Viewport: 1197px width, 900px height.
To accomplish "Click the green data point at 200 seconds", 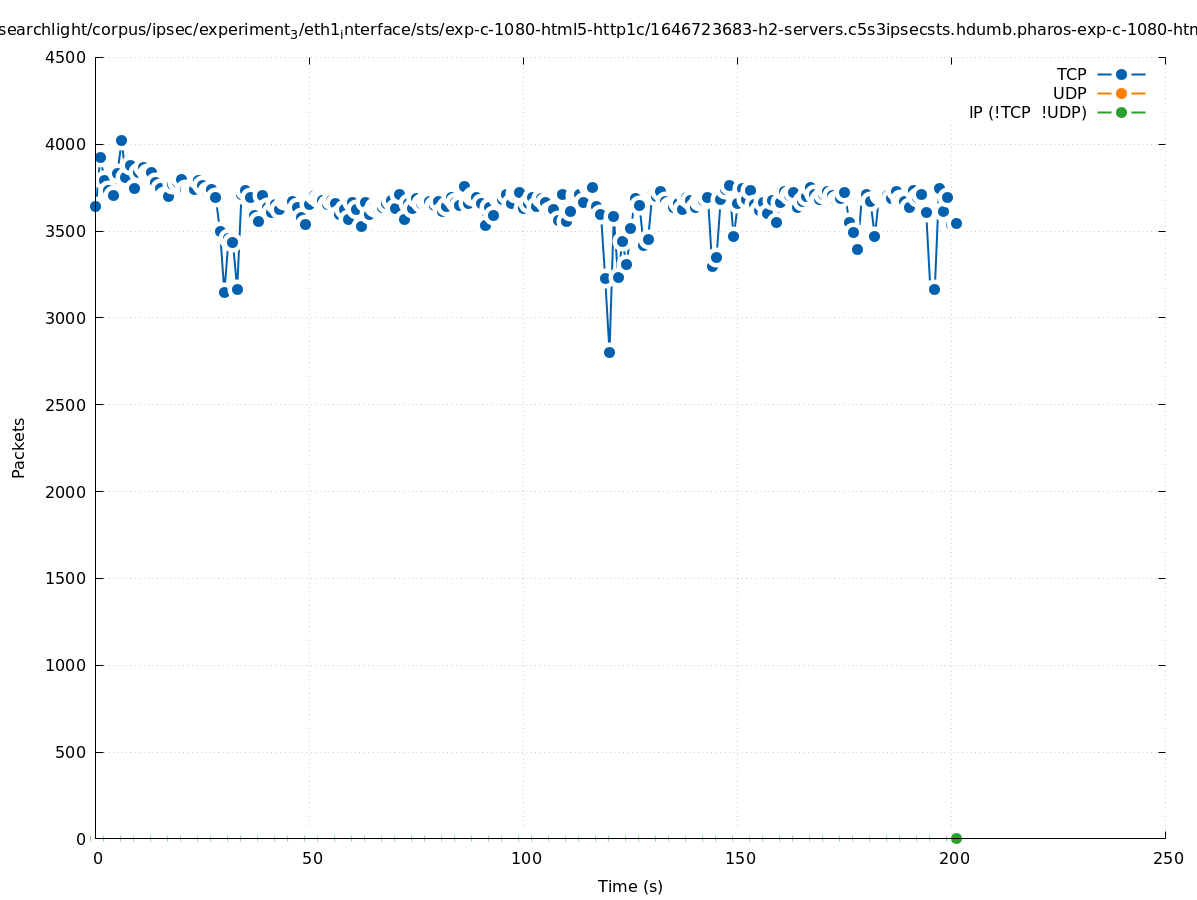I will pyautogui.click(x=956, y=838).
